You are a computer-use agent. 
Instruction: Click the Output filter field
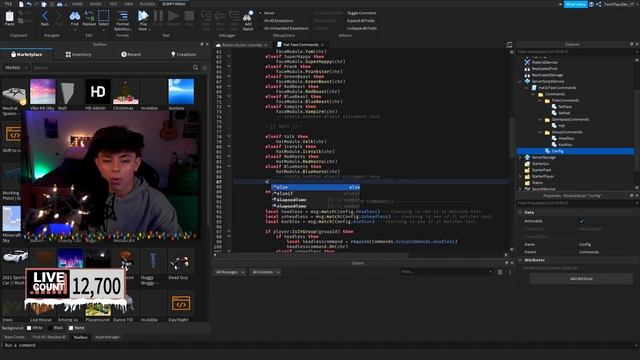click(x=447, y=272)
